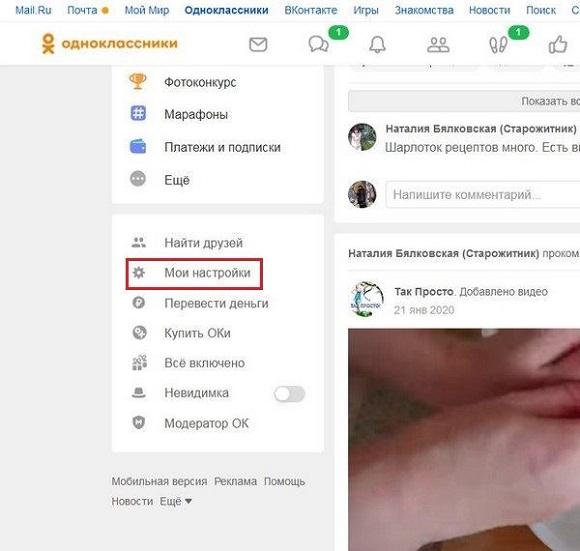
Task: Open discussions chat bubble icon
Action: [x=318, y=45]
